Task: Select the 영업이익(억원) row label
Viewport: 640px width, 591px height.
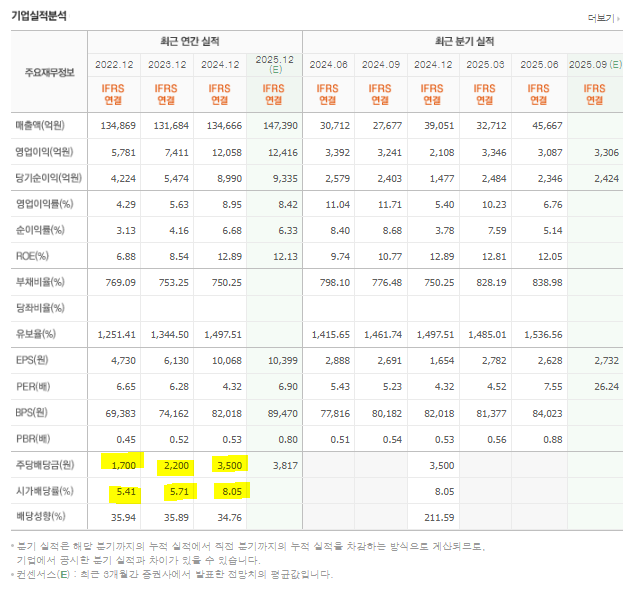Action: 44,152
